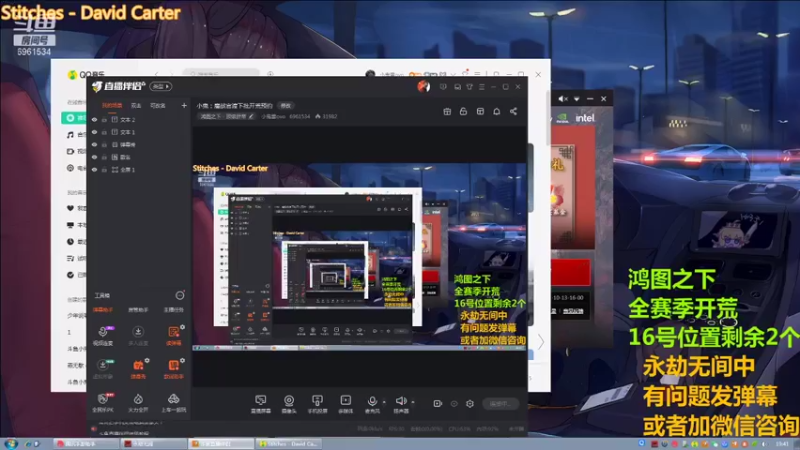The height and width of the screenshot is (450, 800).
Task: Expand the toolbox more-options circle
Action: [x=180, y=295]
